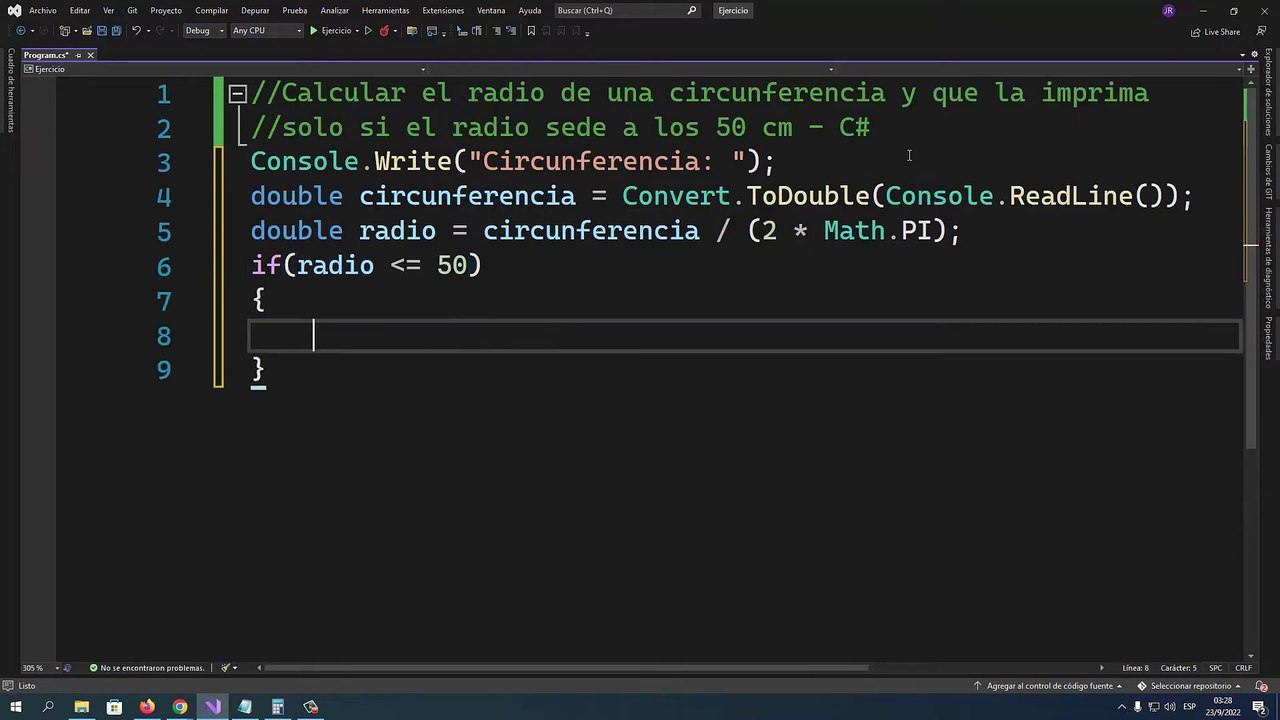Viewport: 1280px width, 720px height.
Task: Open the undo history dropdown arrow
Action: [x=148, y=31]
